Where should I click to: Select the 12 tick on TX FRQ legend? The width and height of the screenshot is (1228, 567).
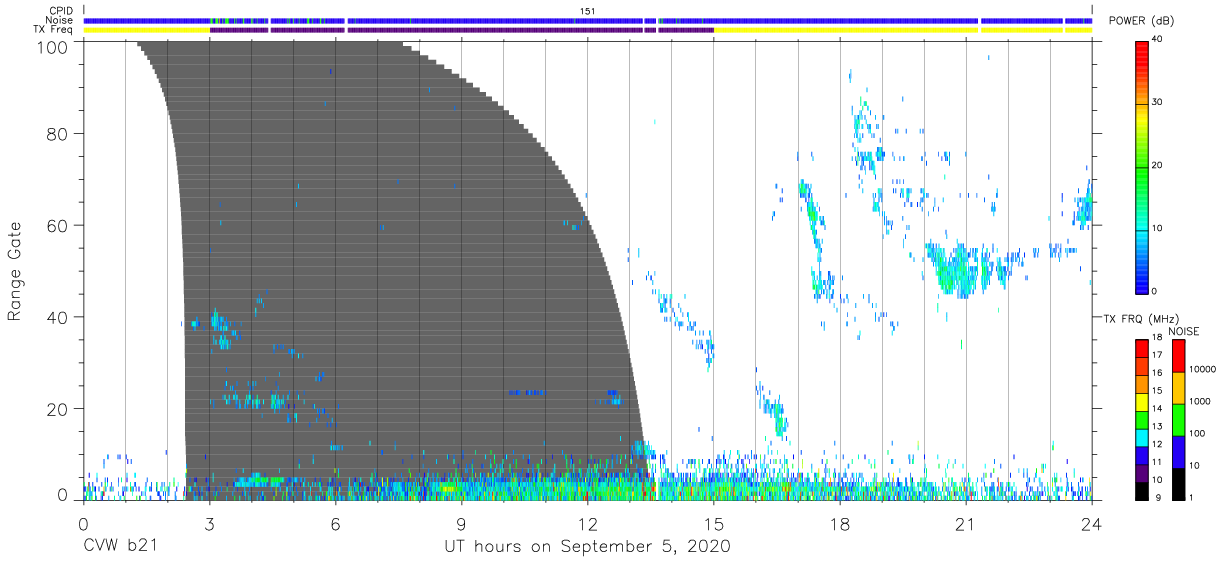[1156, 444]
